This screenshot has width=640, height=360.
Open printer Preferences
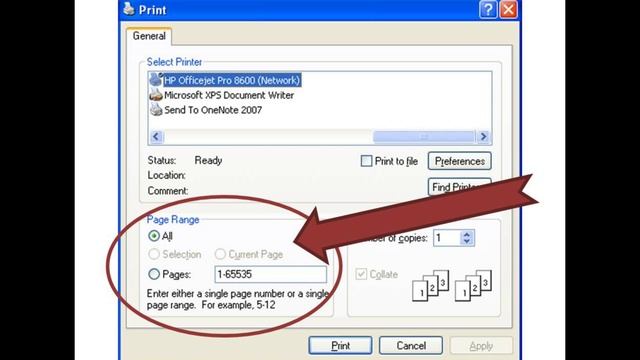tap(460, 161)
